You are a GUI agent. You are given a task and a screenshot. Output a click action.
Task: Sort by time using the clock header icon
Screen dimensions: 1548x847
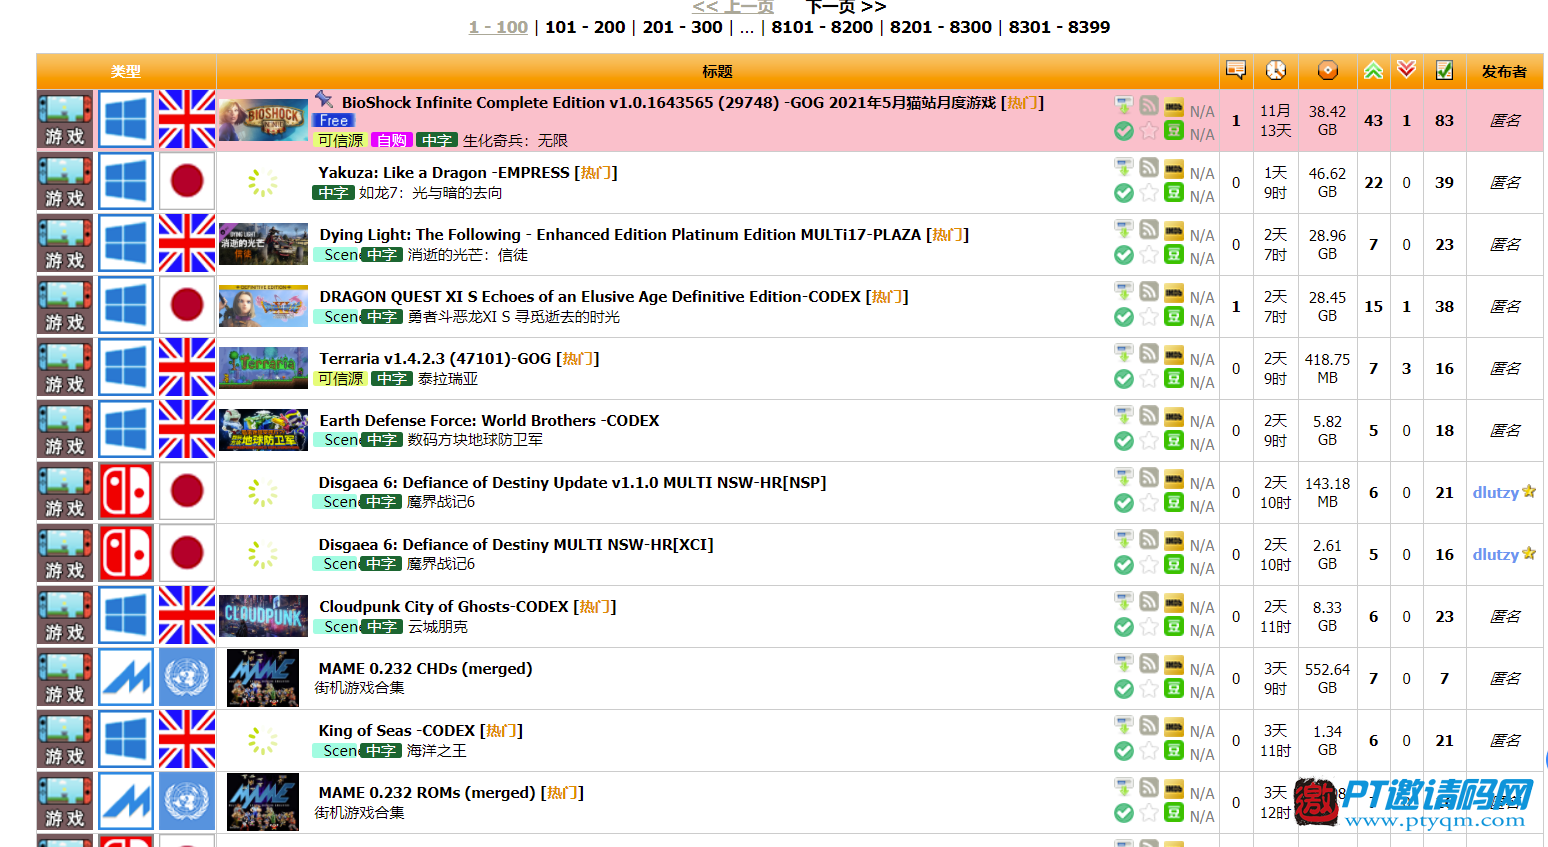pyautogui.click(x=1276, y=70)
